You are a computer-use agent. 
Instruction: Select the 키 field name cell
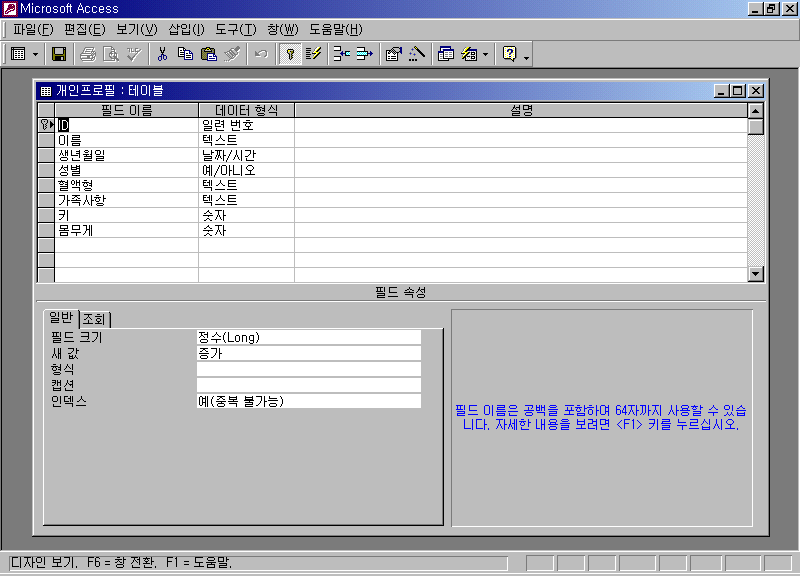pos(127,215)
